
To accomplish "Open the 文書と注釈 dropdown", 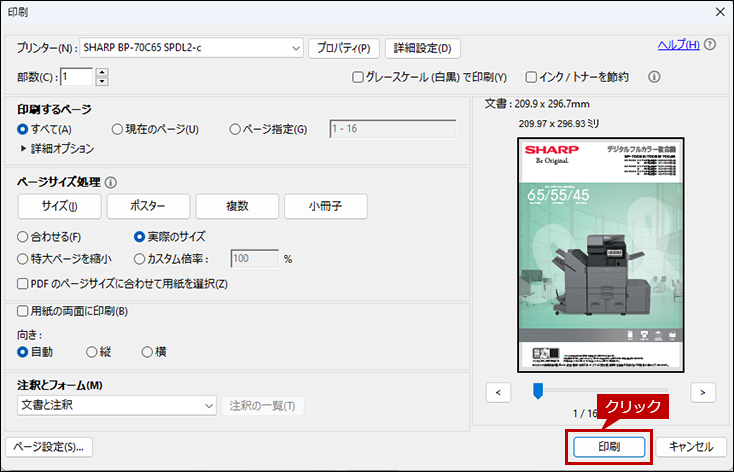I will 117,406.
